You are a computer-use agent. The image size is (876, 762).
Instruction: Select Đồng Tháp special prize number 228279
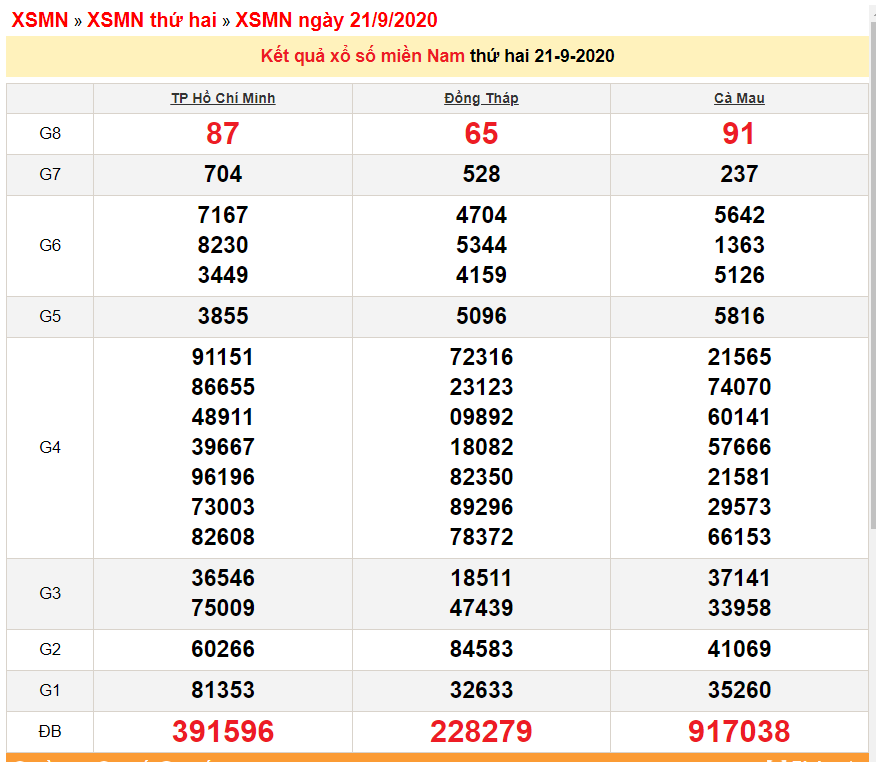481,731
